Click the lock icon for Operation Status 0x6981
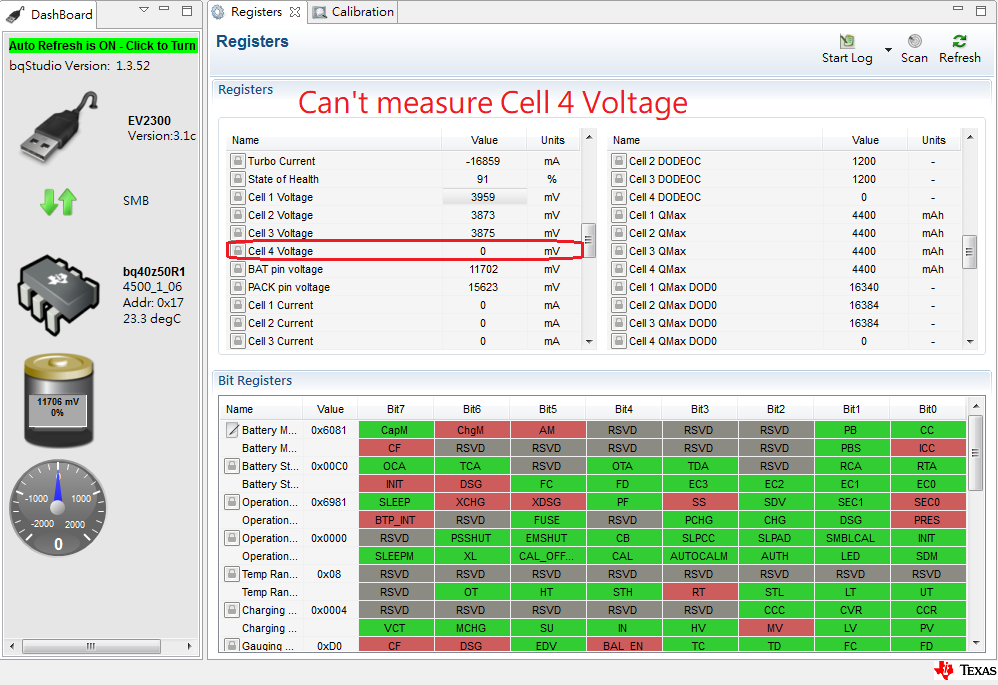Viewport: 998px width, 685px height. pos(232,502)
